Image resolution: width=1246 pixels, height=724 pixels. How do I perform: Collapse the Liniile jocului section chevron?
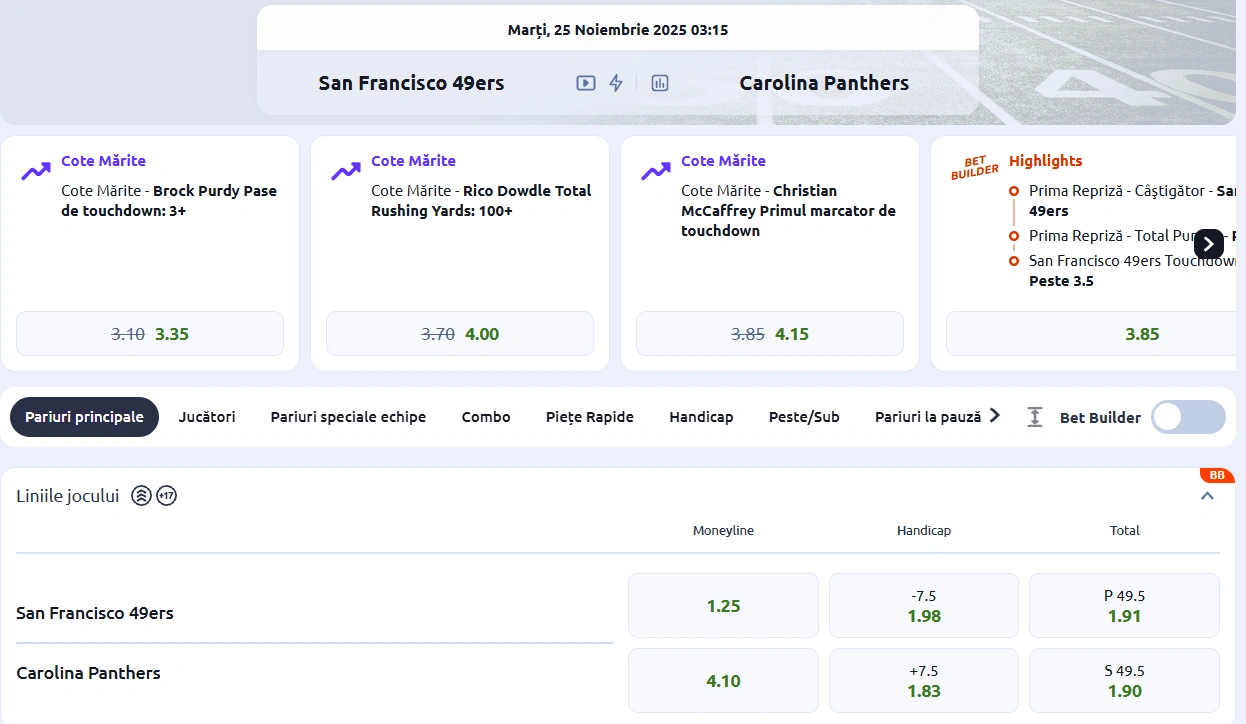[1207, 494]
